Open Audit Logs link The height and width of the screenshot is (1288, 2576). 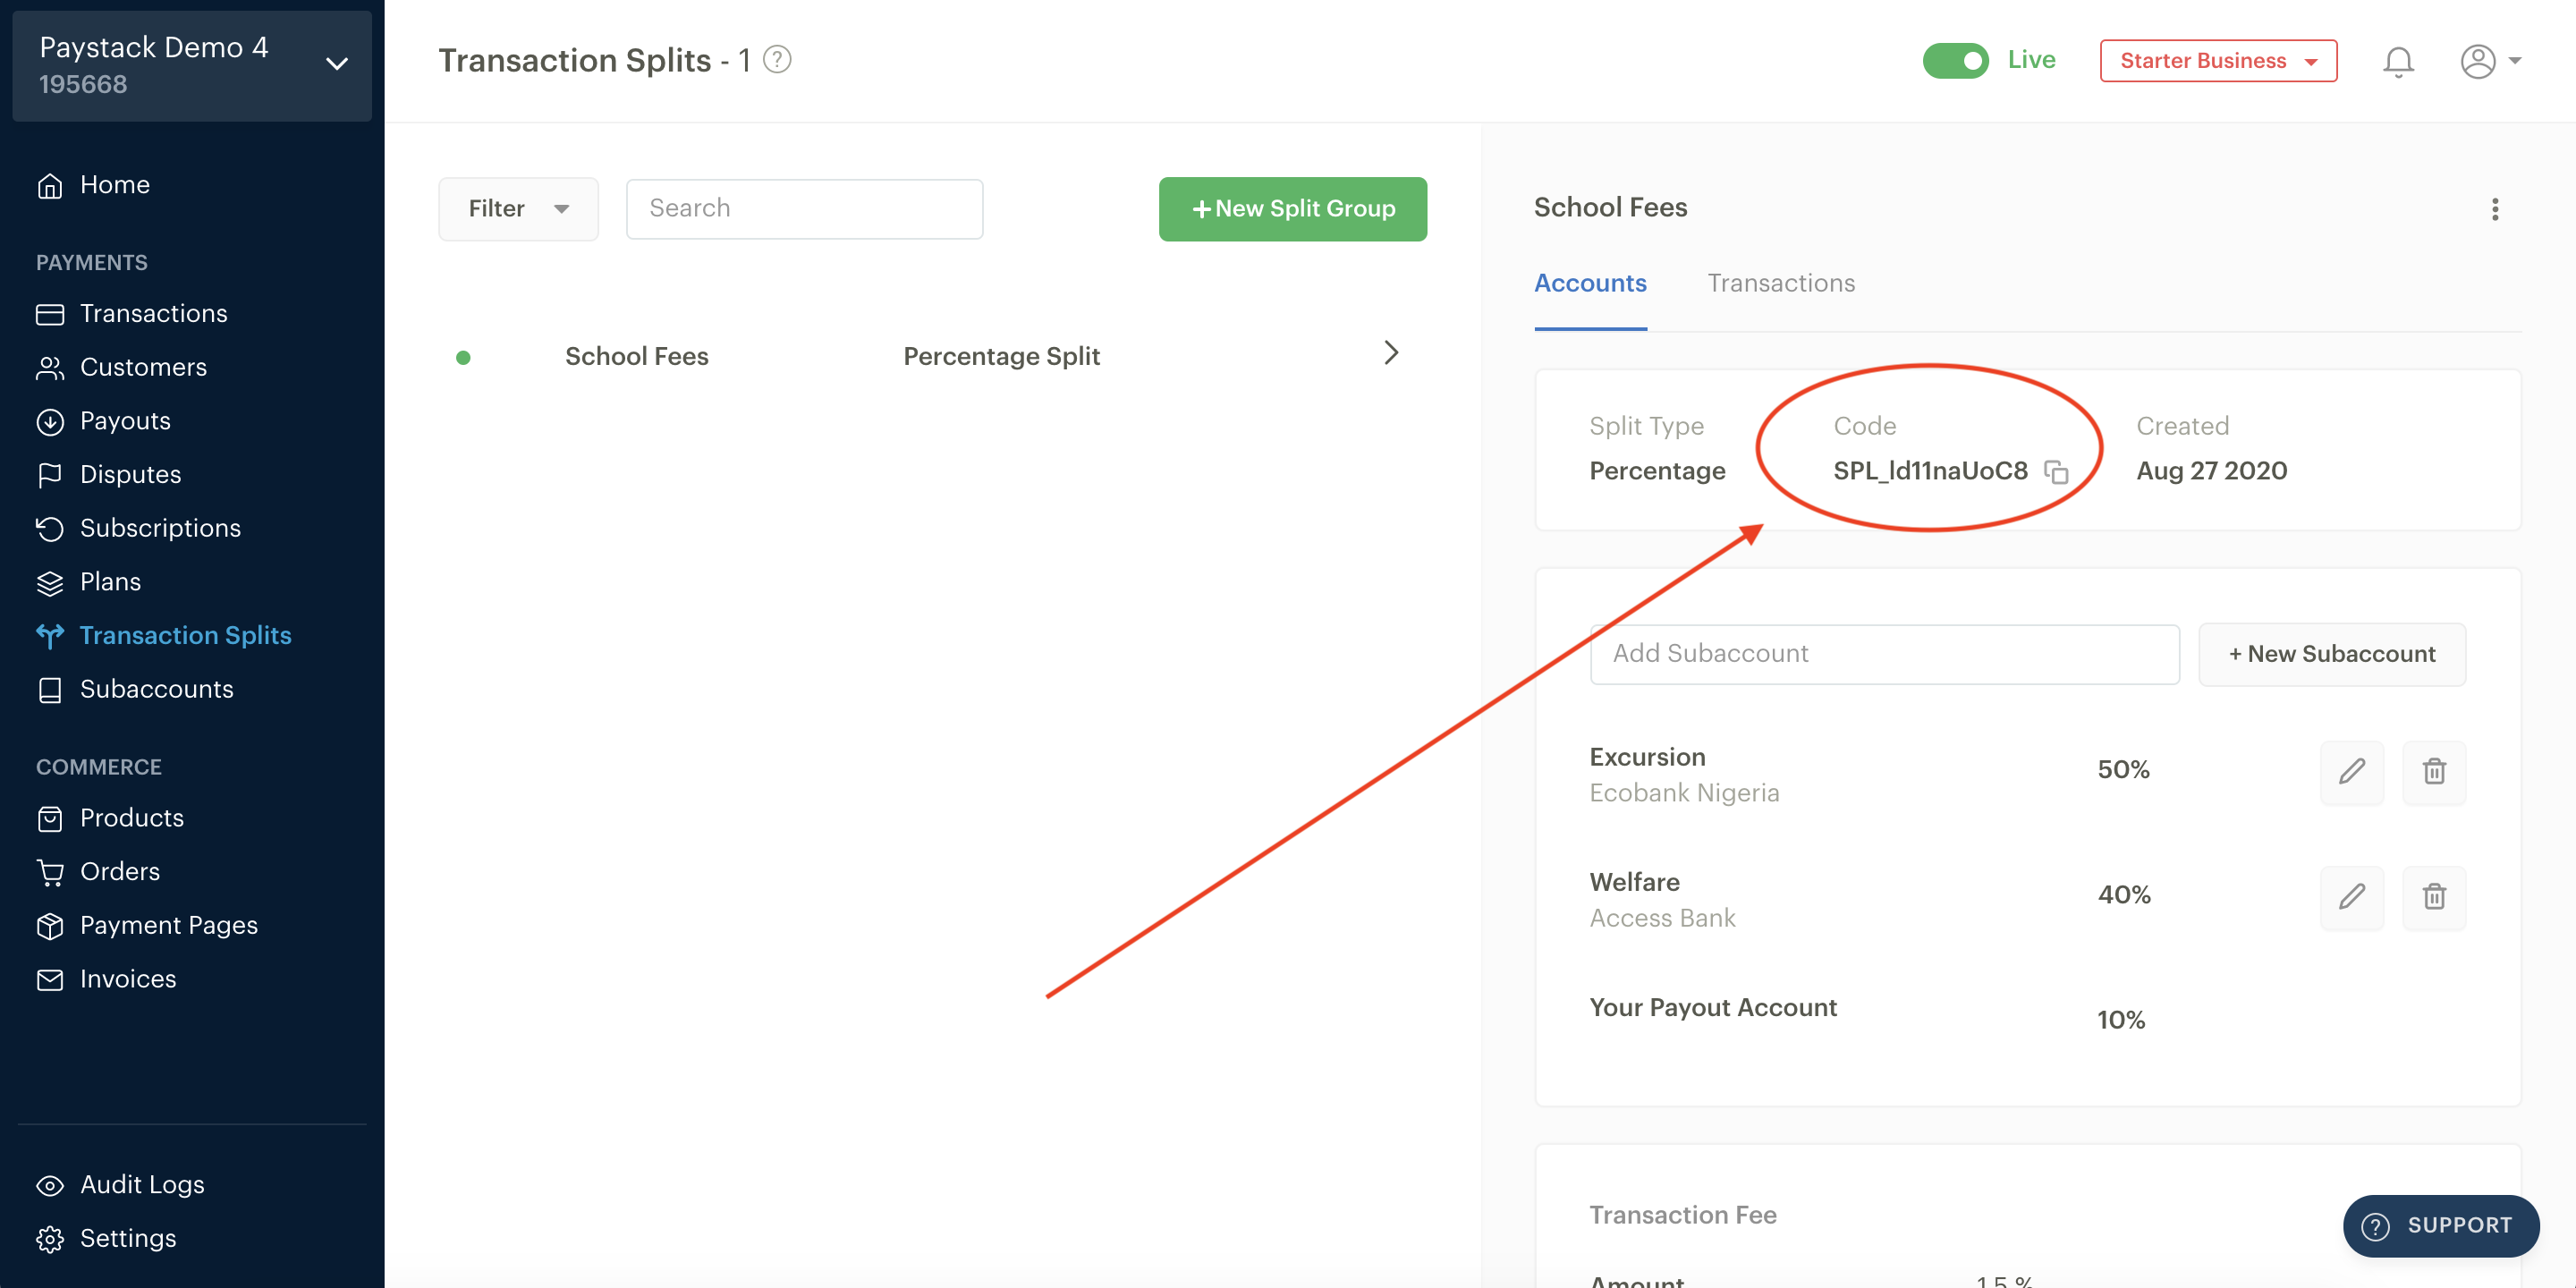[x=120, y=1185]
